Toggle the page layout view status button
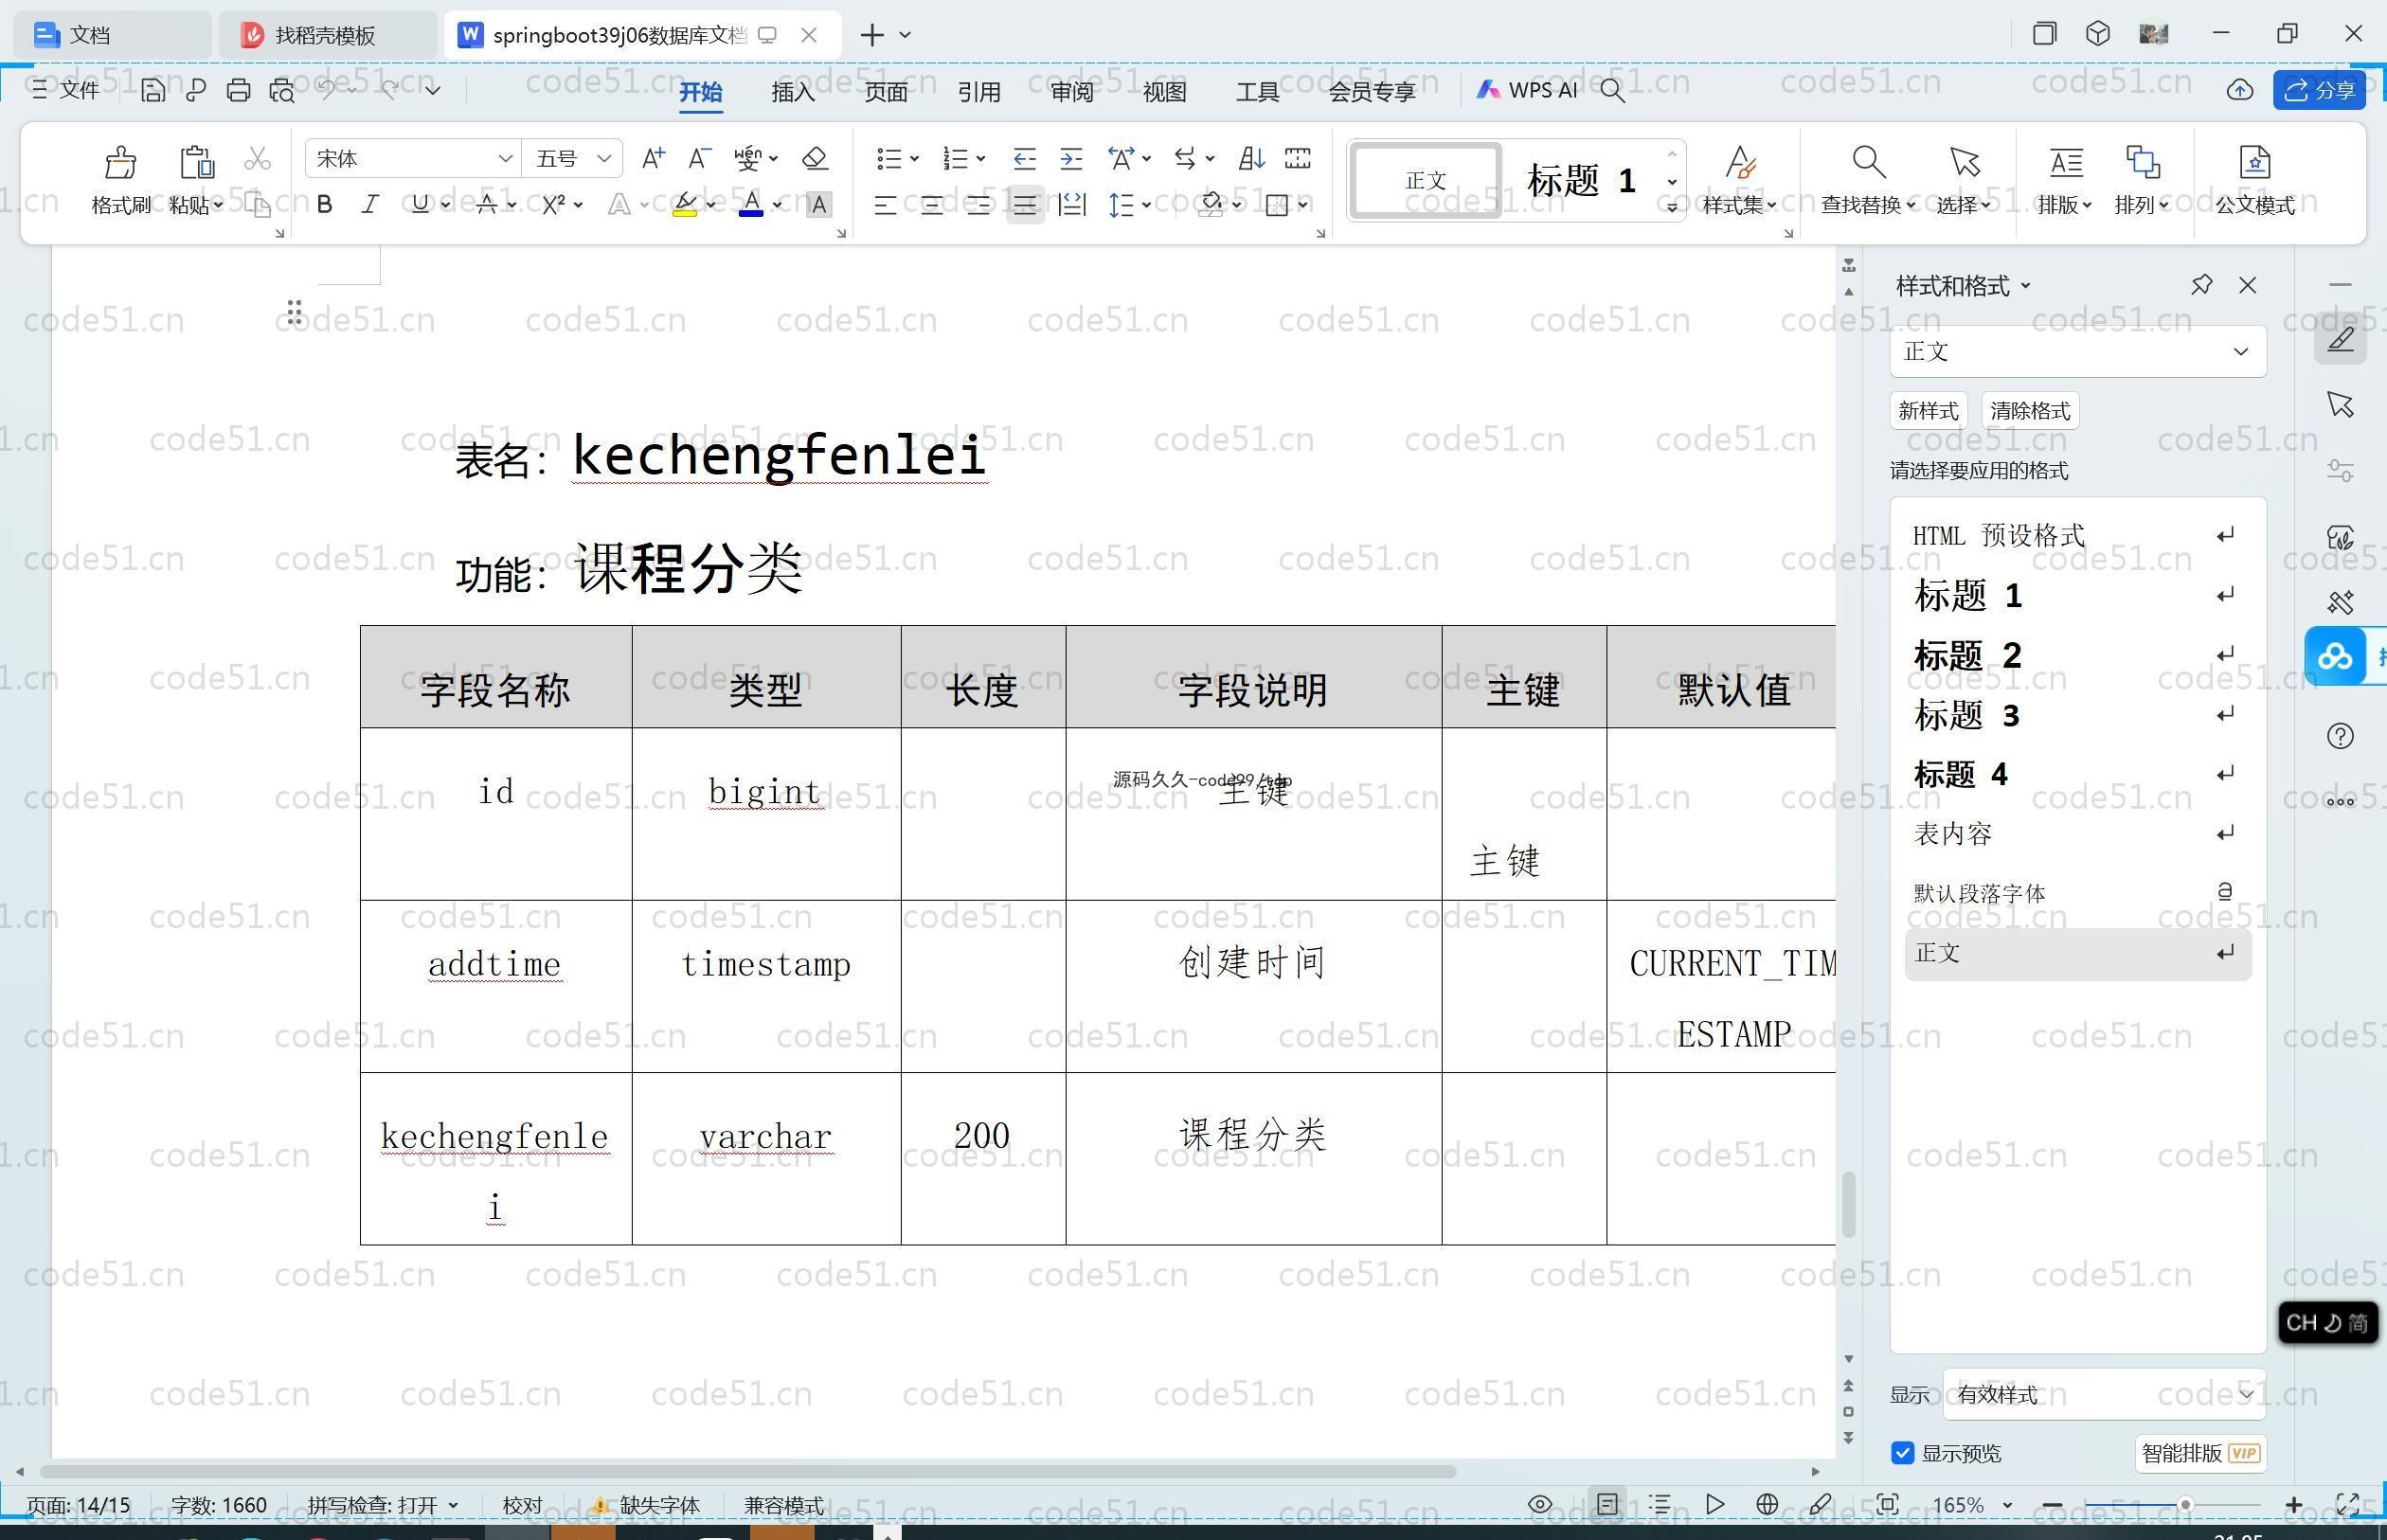This screenshot has height=1540, width=2387. click(x=1607, y=1504)
